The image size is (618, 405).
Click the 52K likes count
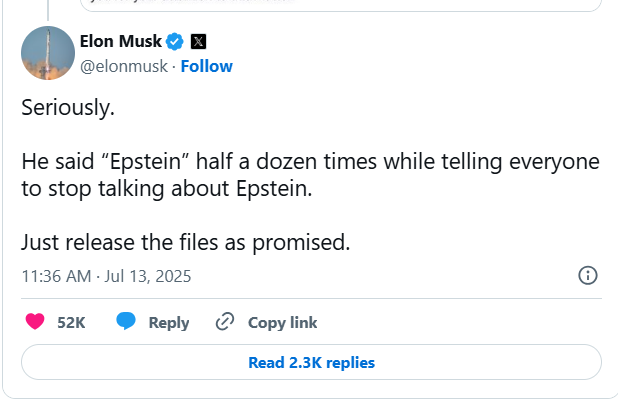71,322
